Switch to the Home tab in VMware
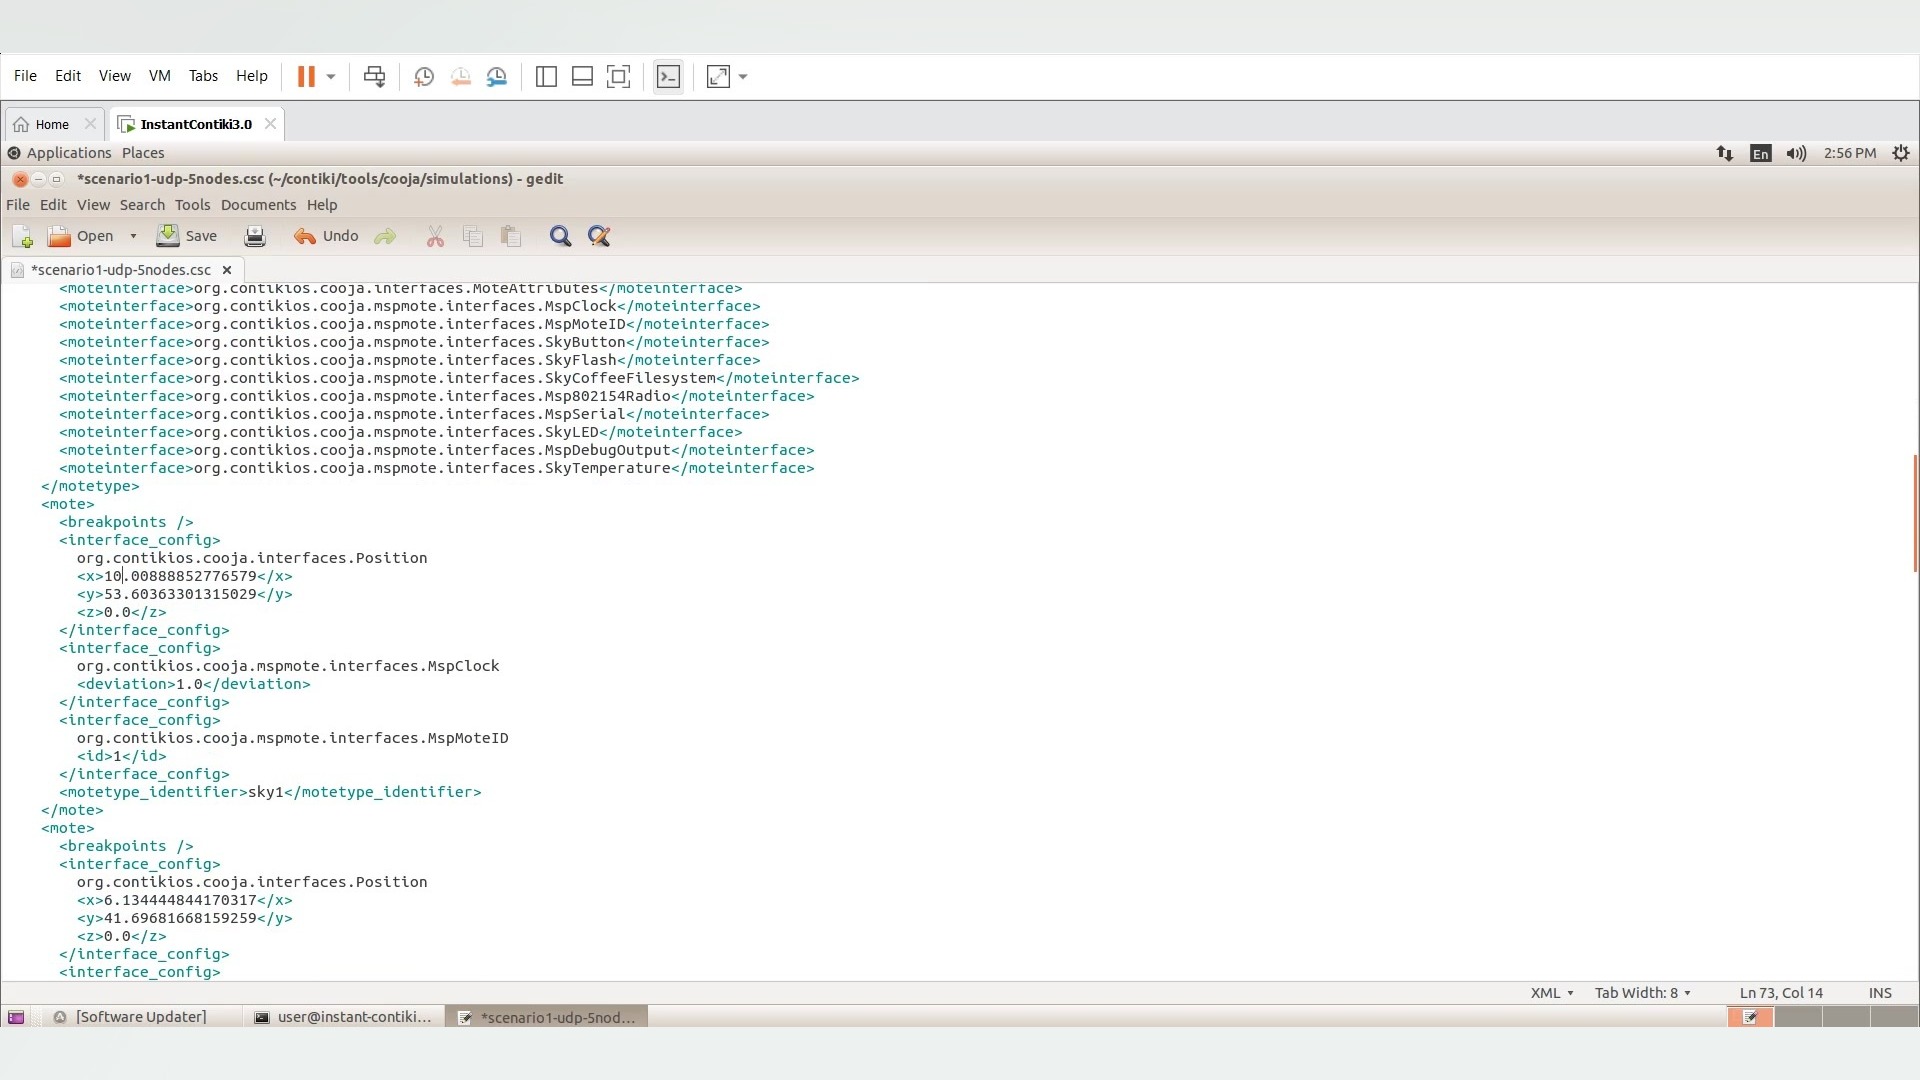The image size is (1920, 1080). tap(52, 125)
